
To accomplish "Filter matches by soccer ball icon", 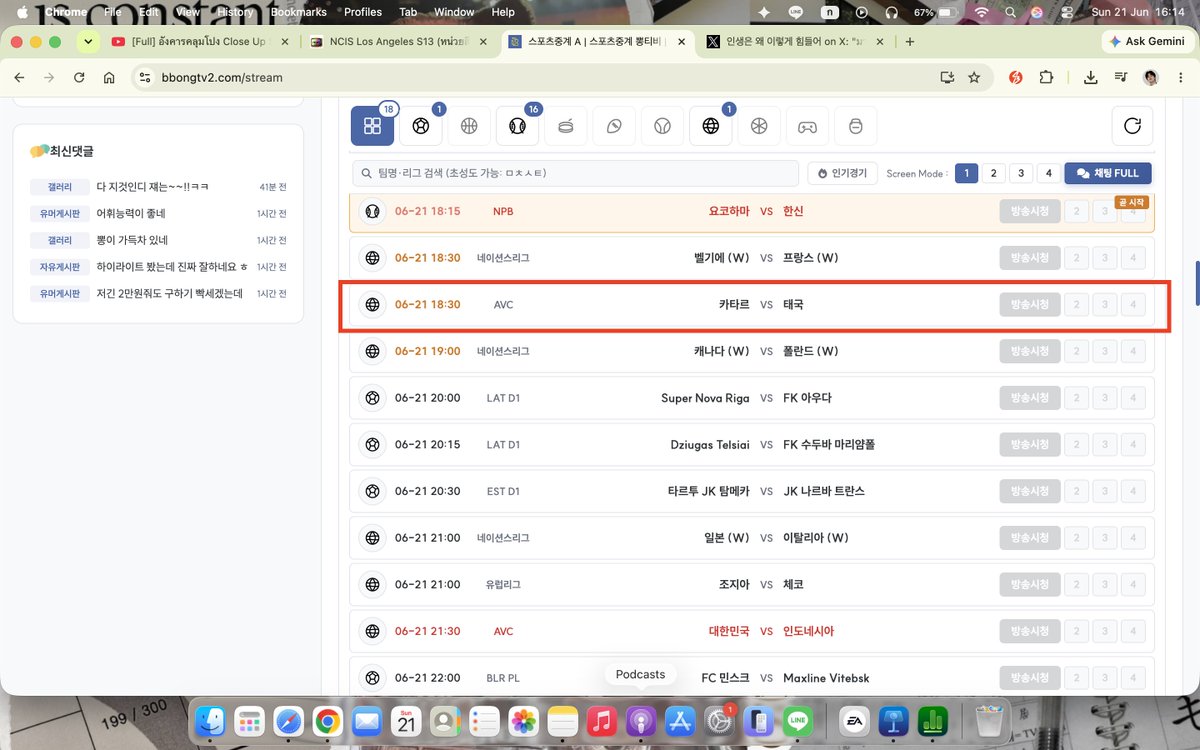I will click(420, 126).
